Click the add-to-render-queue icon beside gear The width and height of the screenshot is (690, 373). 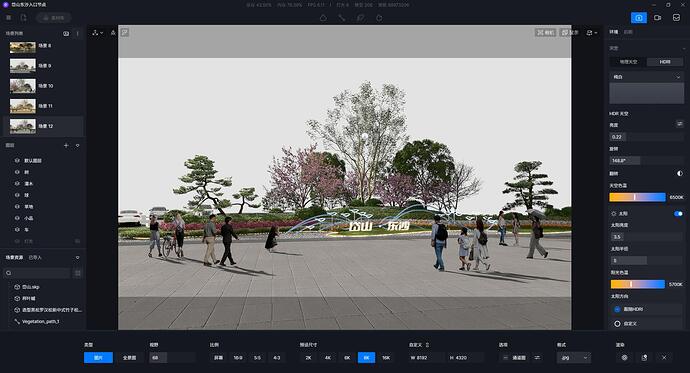[x=644, y=358]
